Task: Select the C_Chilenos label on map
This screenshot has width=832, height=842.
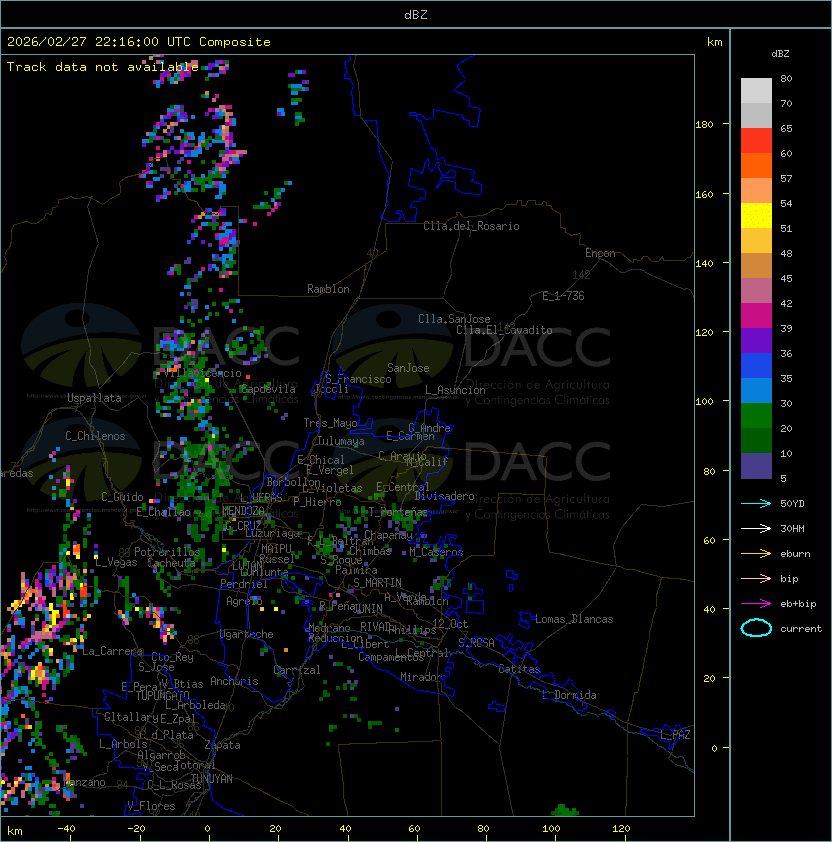Action: tap(95, 436)
